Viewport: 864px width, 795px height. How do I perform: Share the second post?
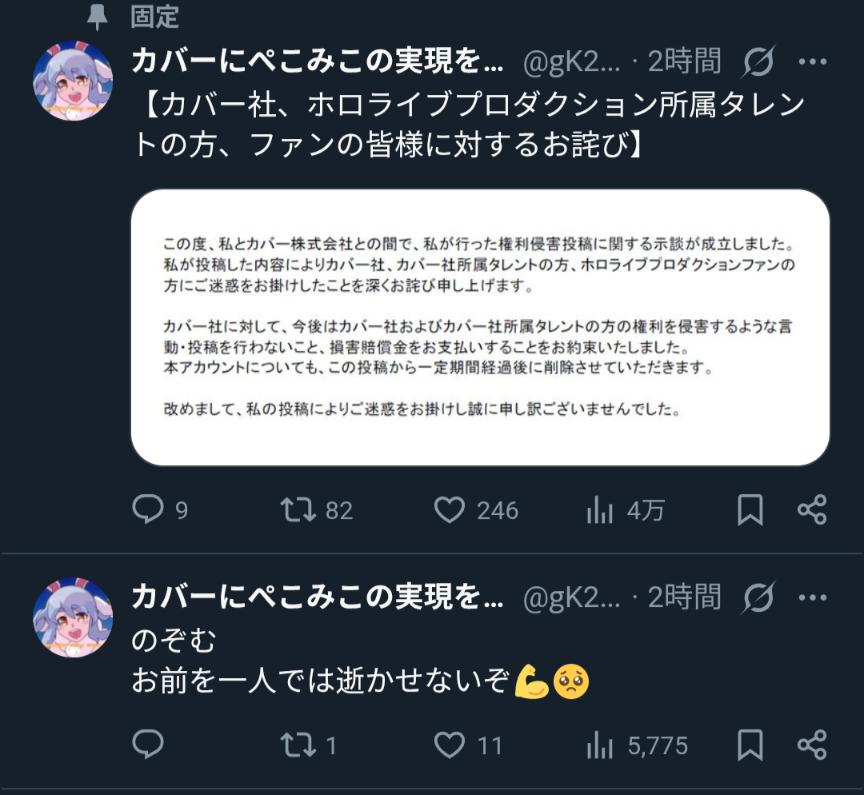[x=812, y=744]
